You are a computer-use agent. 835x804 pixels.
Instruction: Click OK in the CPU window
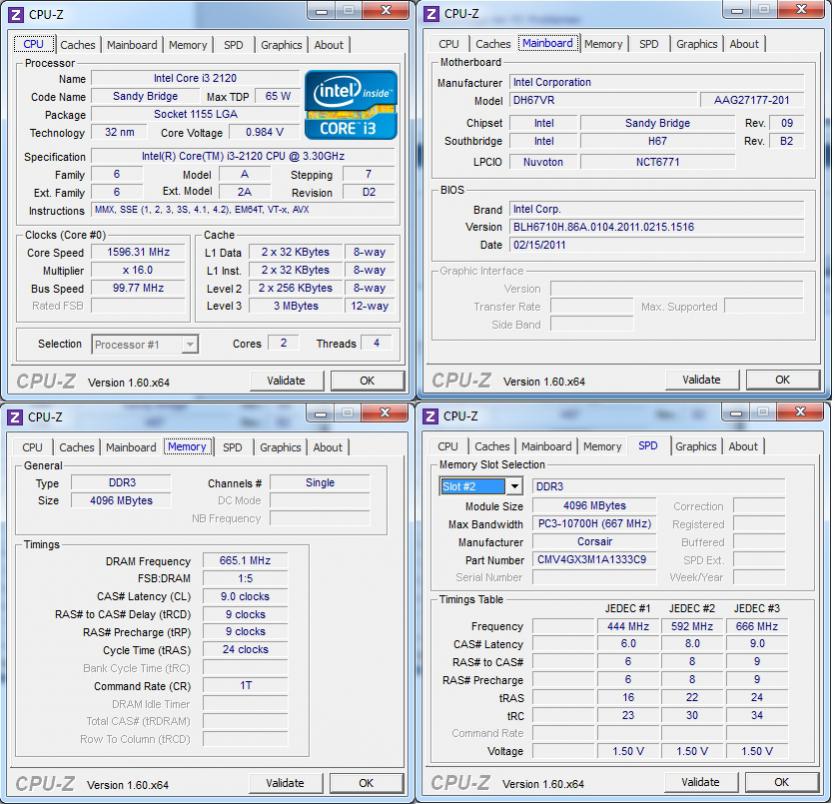(x=367, y=381)
